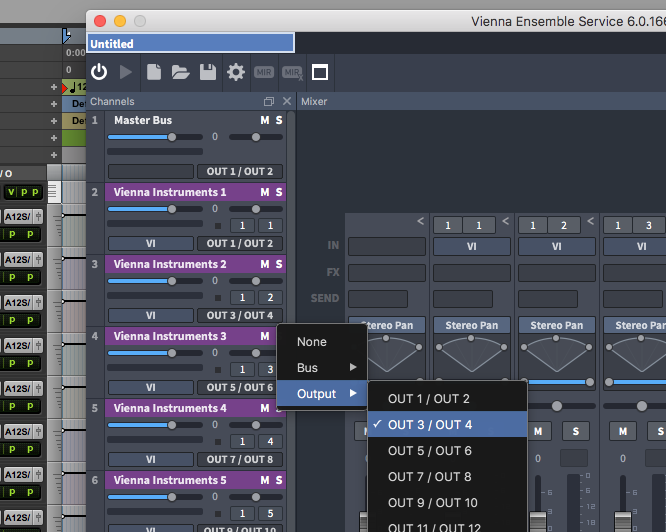The height and width of the screenshot is (532, 666).
Task: Save project with the floppy disk icon
Action: click(x=208, y=72)
